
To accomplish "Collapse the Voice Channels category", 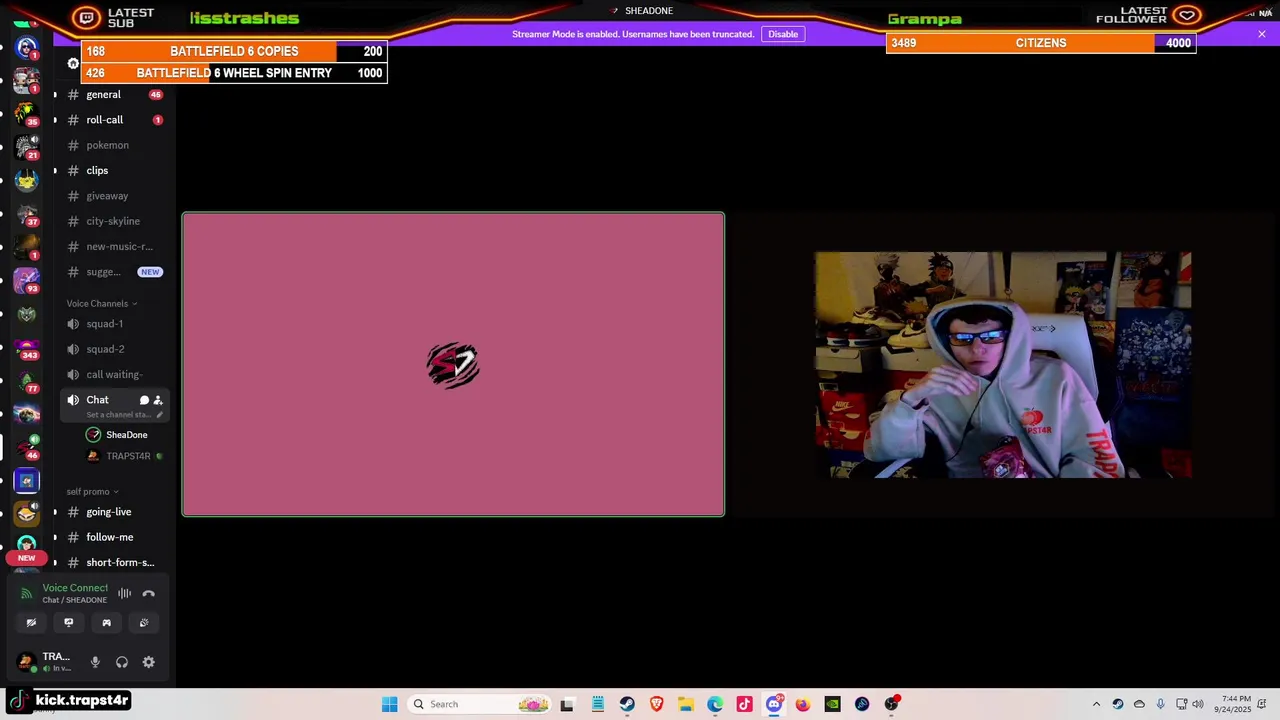I will pyautogui.click(x=102, y=303).
